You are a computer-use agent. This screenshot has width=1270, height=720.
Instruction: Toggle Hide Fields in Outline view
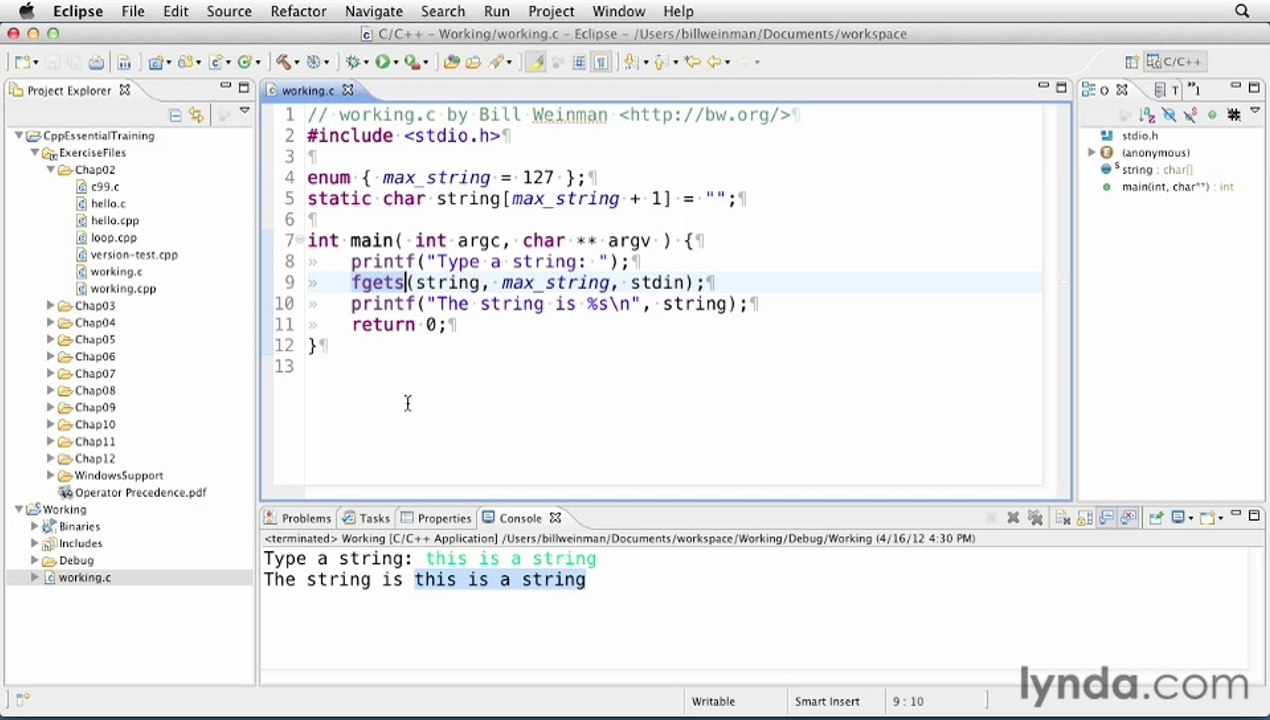[x=1169, y=115]
